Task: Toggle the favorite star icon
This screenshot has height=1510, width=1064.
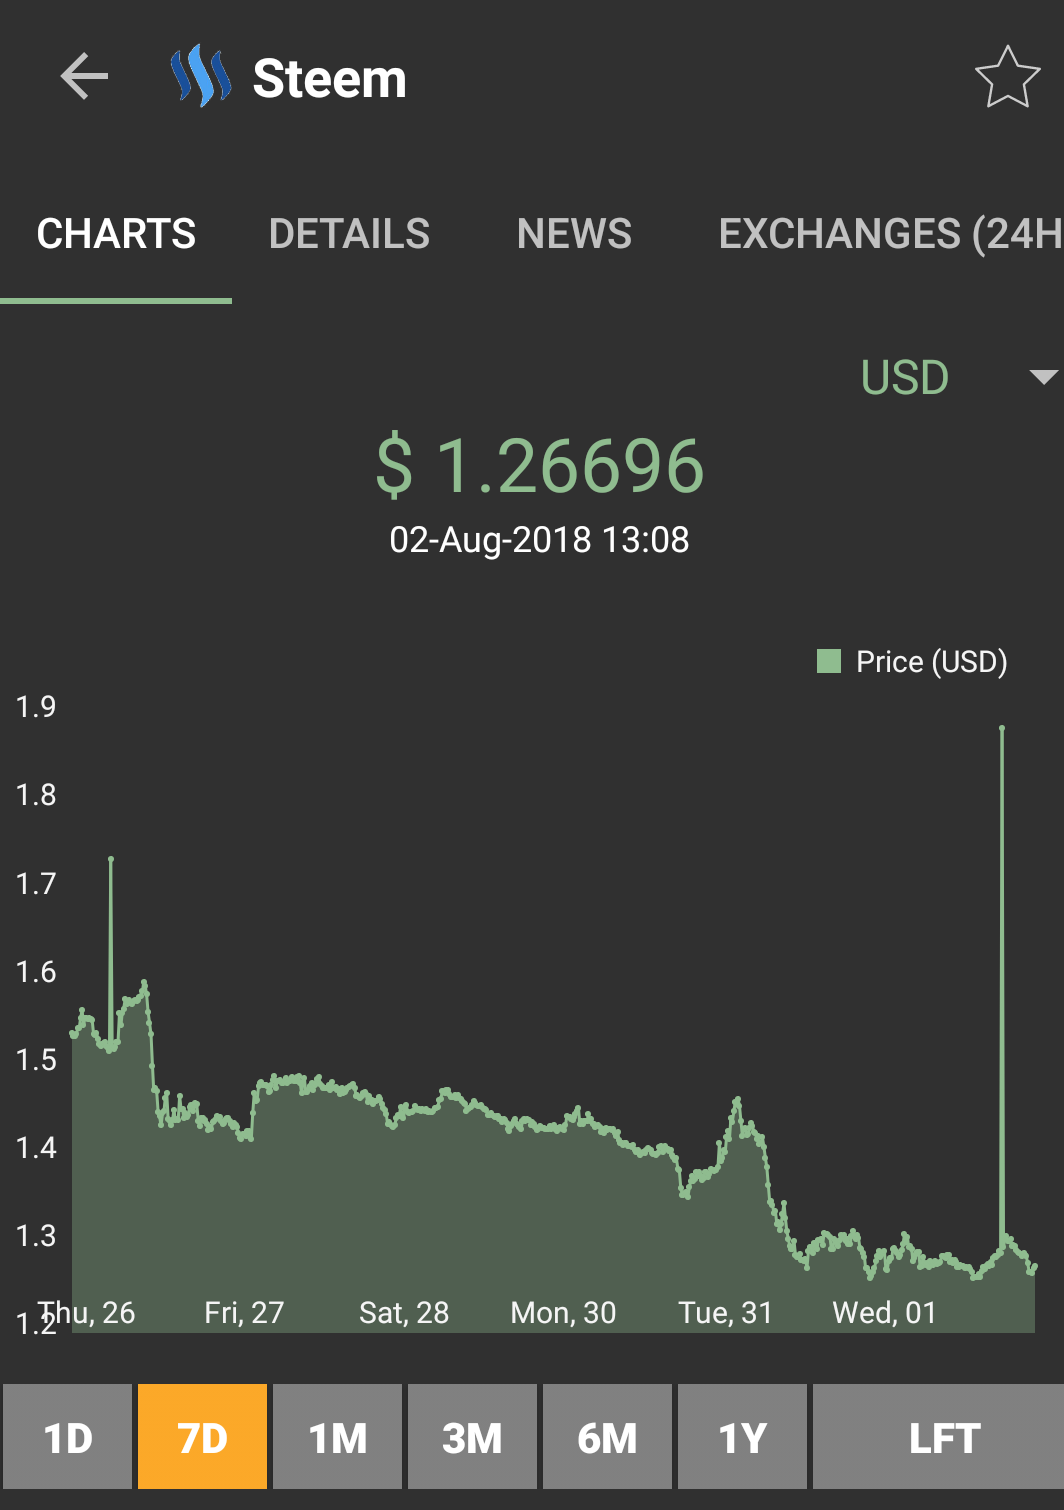Action: [x=1007, y=78]
